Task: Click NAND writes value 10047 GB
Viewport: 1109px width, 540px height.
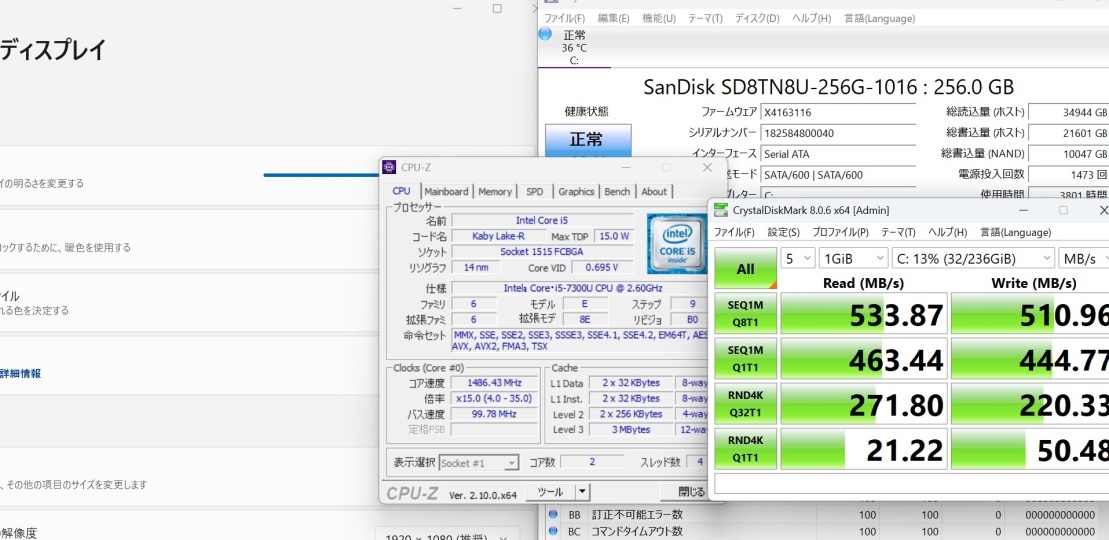Action: point(1069,154)
